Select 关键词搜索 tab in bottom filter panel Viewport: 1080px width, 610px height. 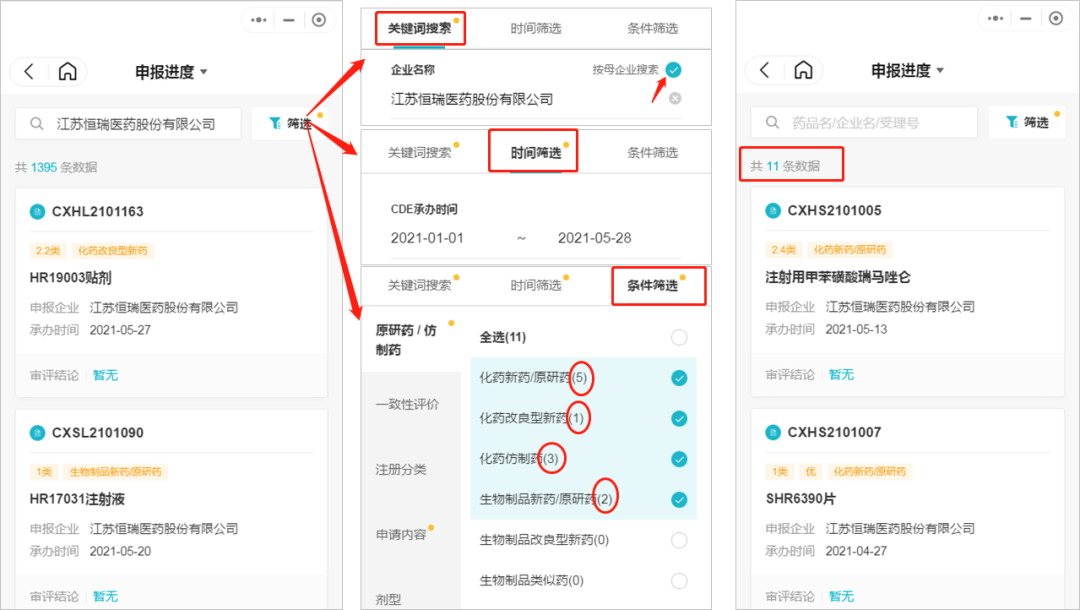(419, 285)
